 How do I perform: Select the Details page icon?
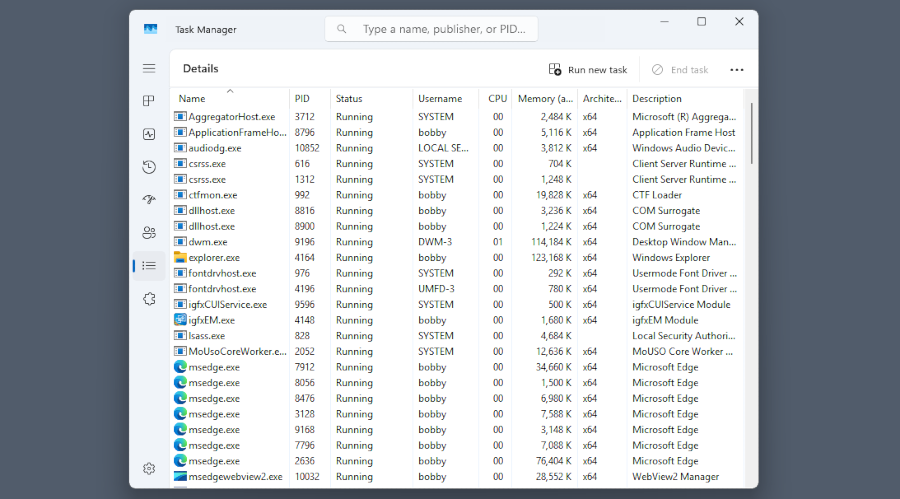click(149, 266)
